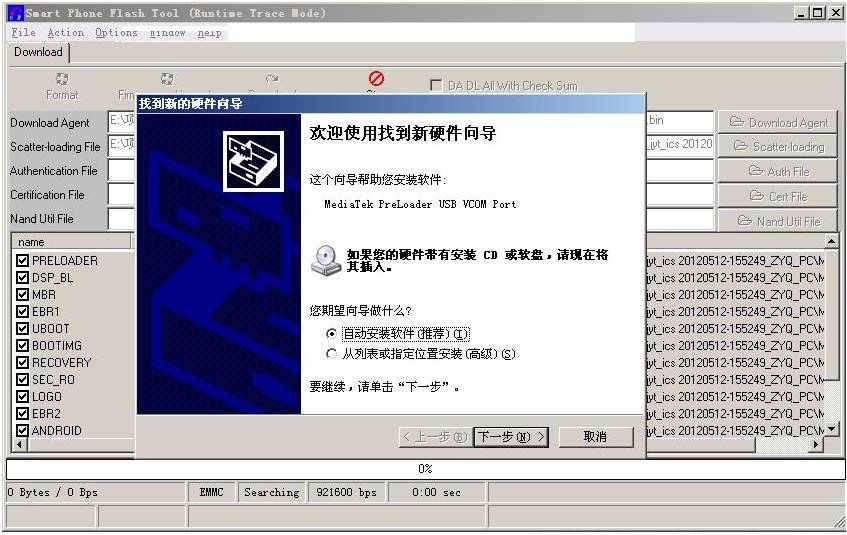Open the File menu

(24, 32)
